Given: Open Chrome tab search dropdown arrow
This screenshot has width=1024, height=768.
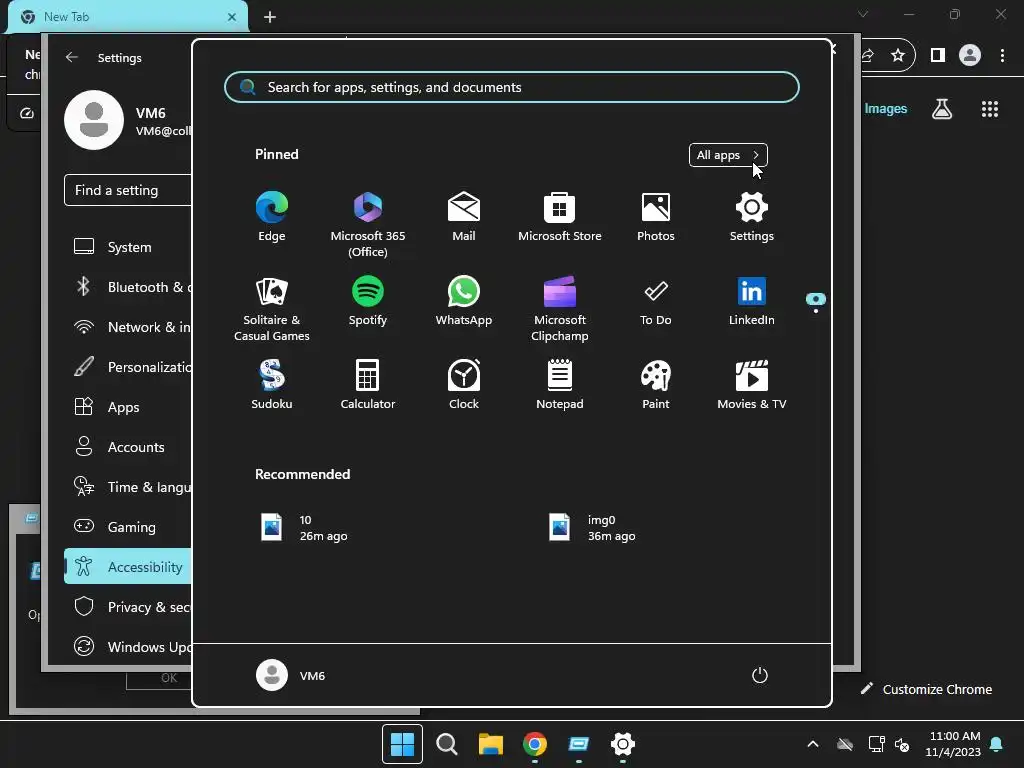Looking at the screenshot, I should point(863,14).
